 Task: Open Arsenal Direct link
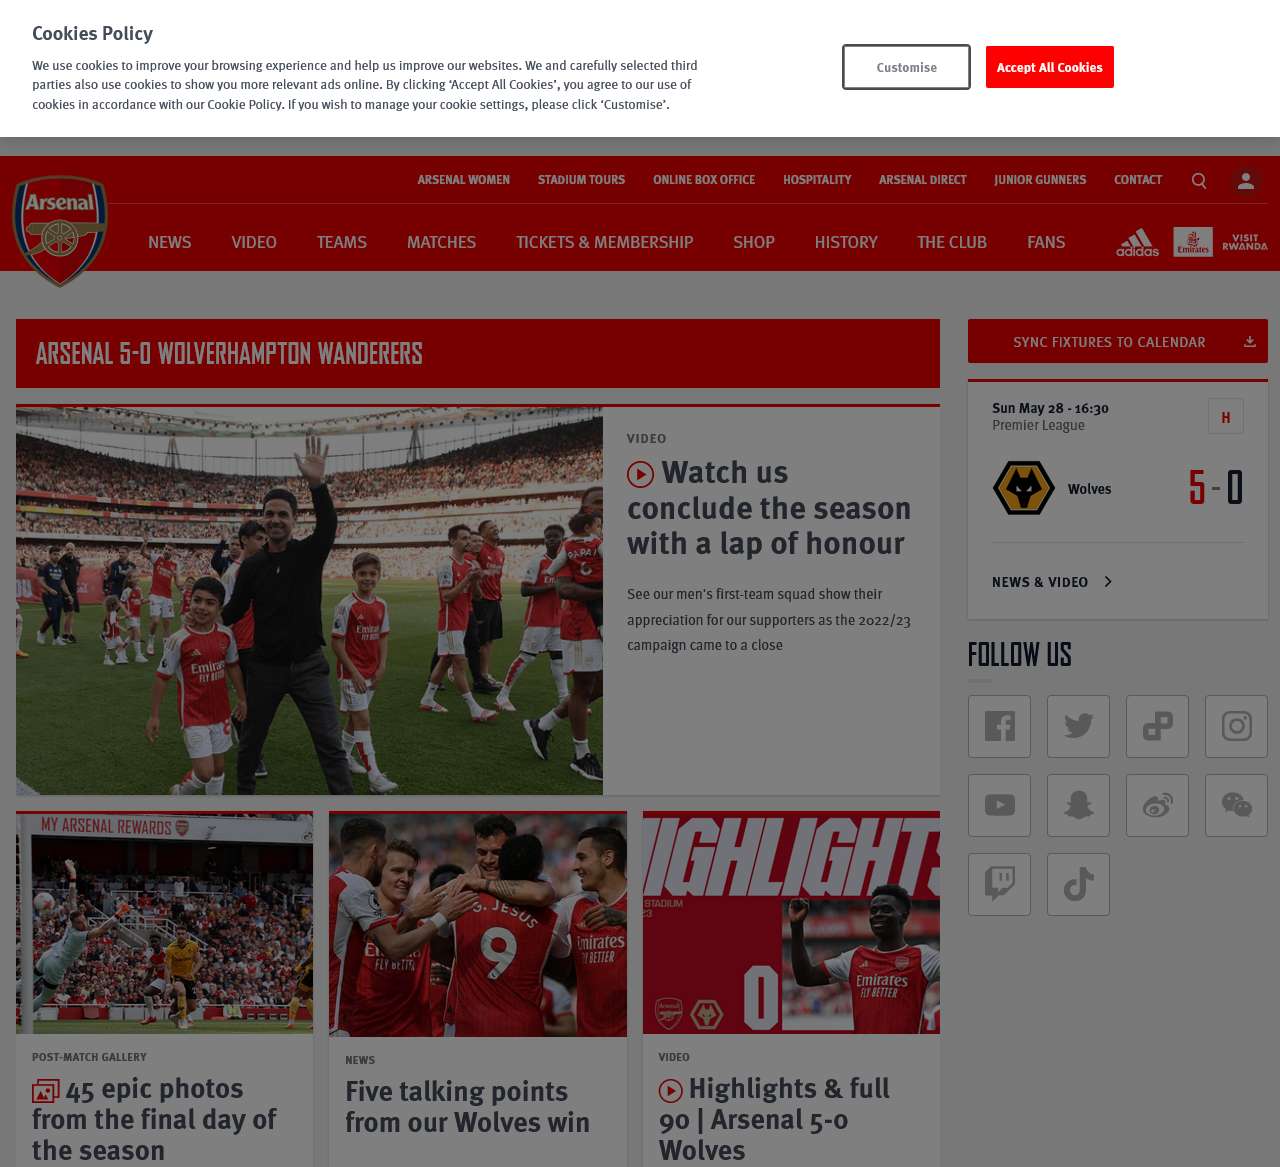923,180
